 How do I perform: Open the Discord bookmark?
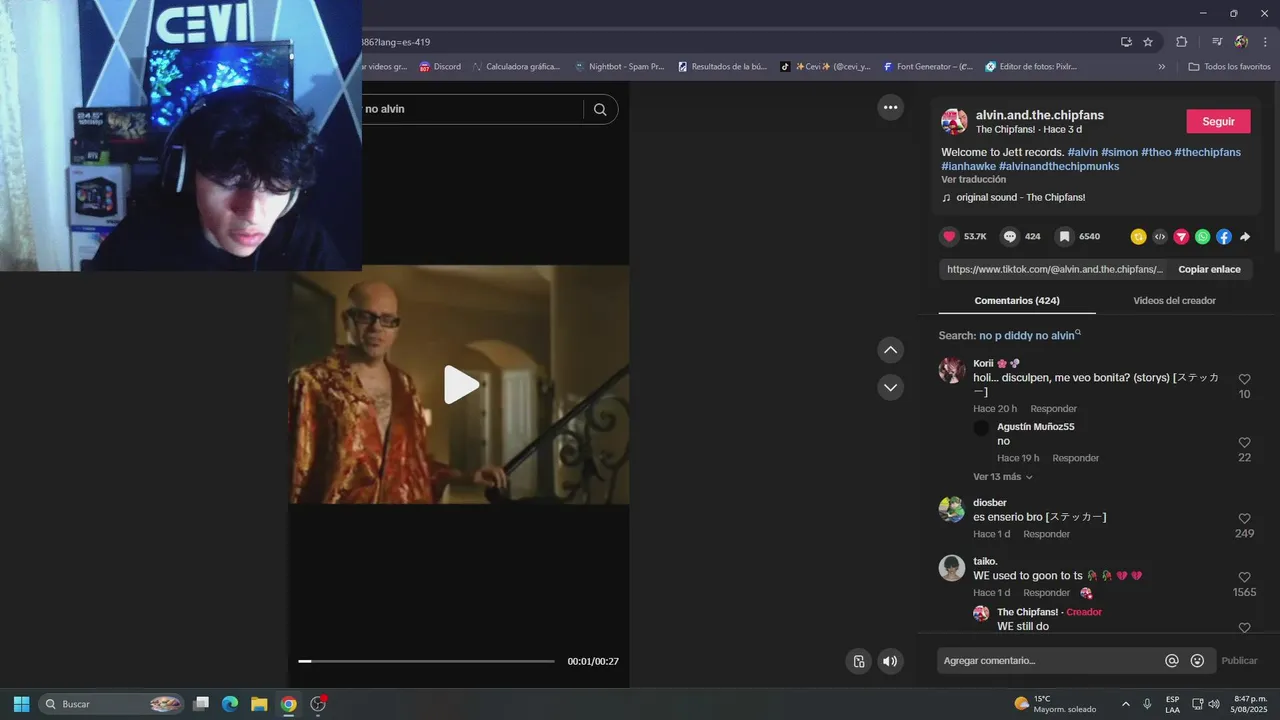coord(440,67)
